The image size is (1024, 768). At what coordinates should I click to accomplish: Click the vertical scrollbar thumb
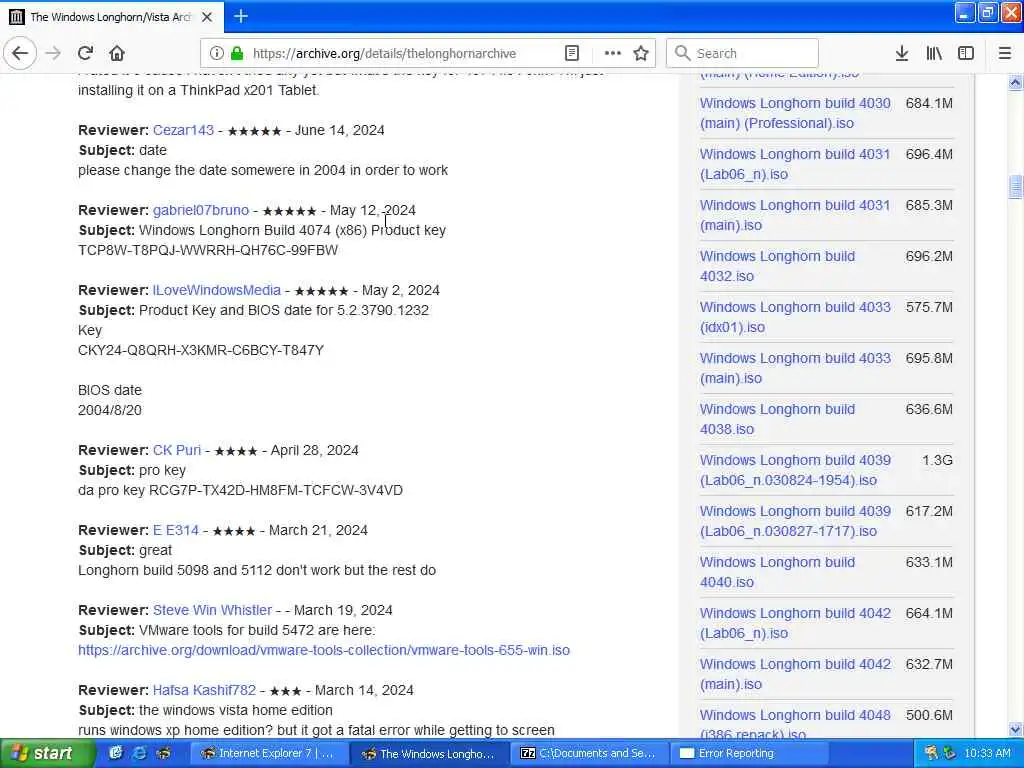pos(1015,187)
